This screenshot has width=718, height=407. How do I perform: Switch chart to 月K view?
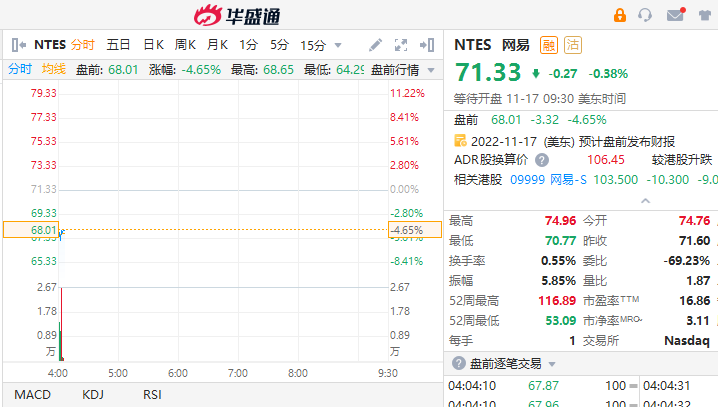[217, 45]
